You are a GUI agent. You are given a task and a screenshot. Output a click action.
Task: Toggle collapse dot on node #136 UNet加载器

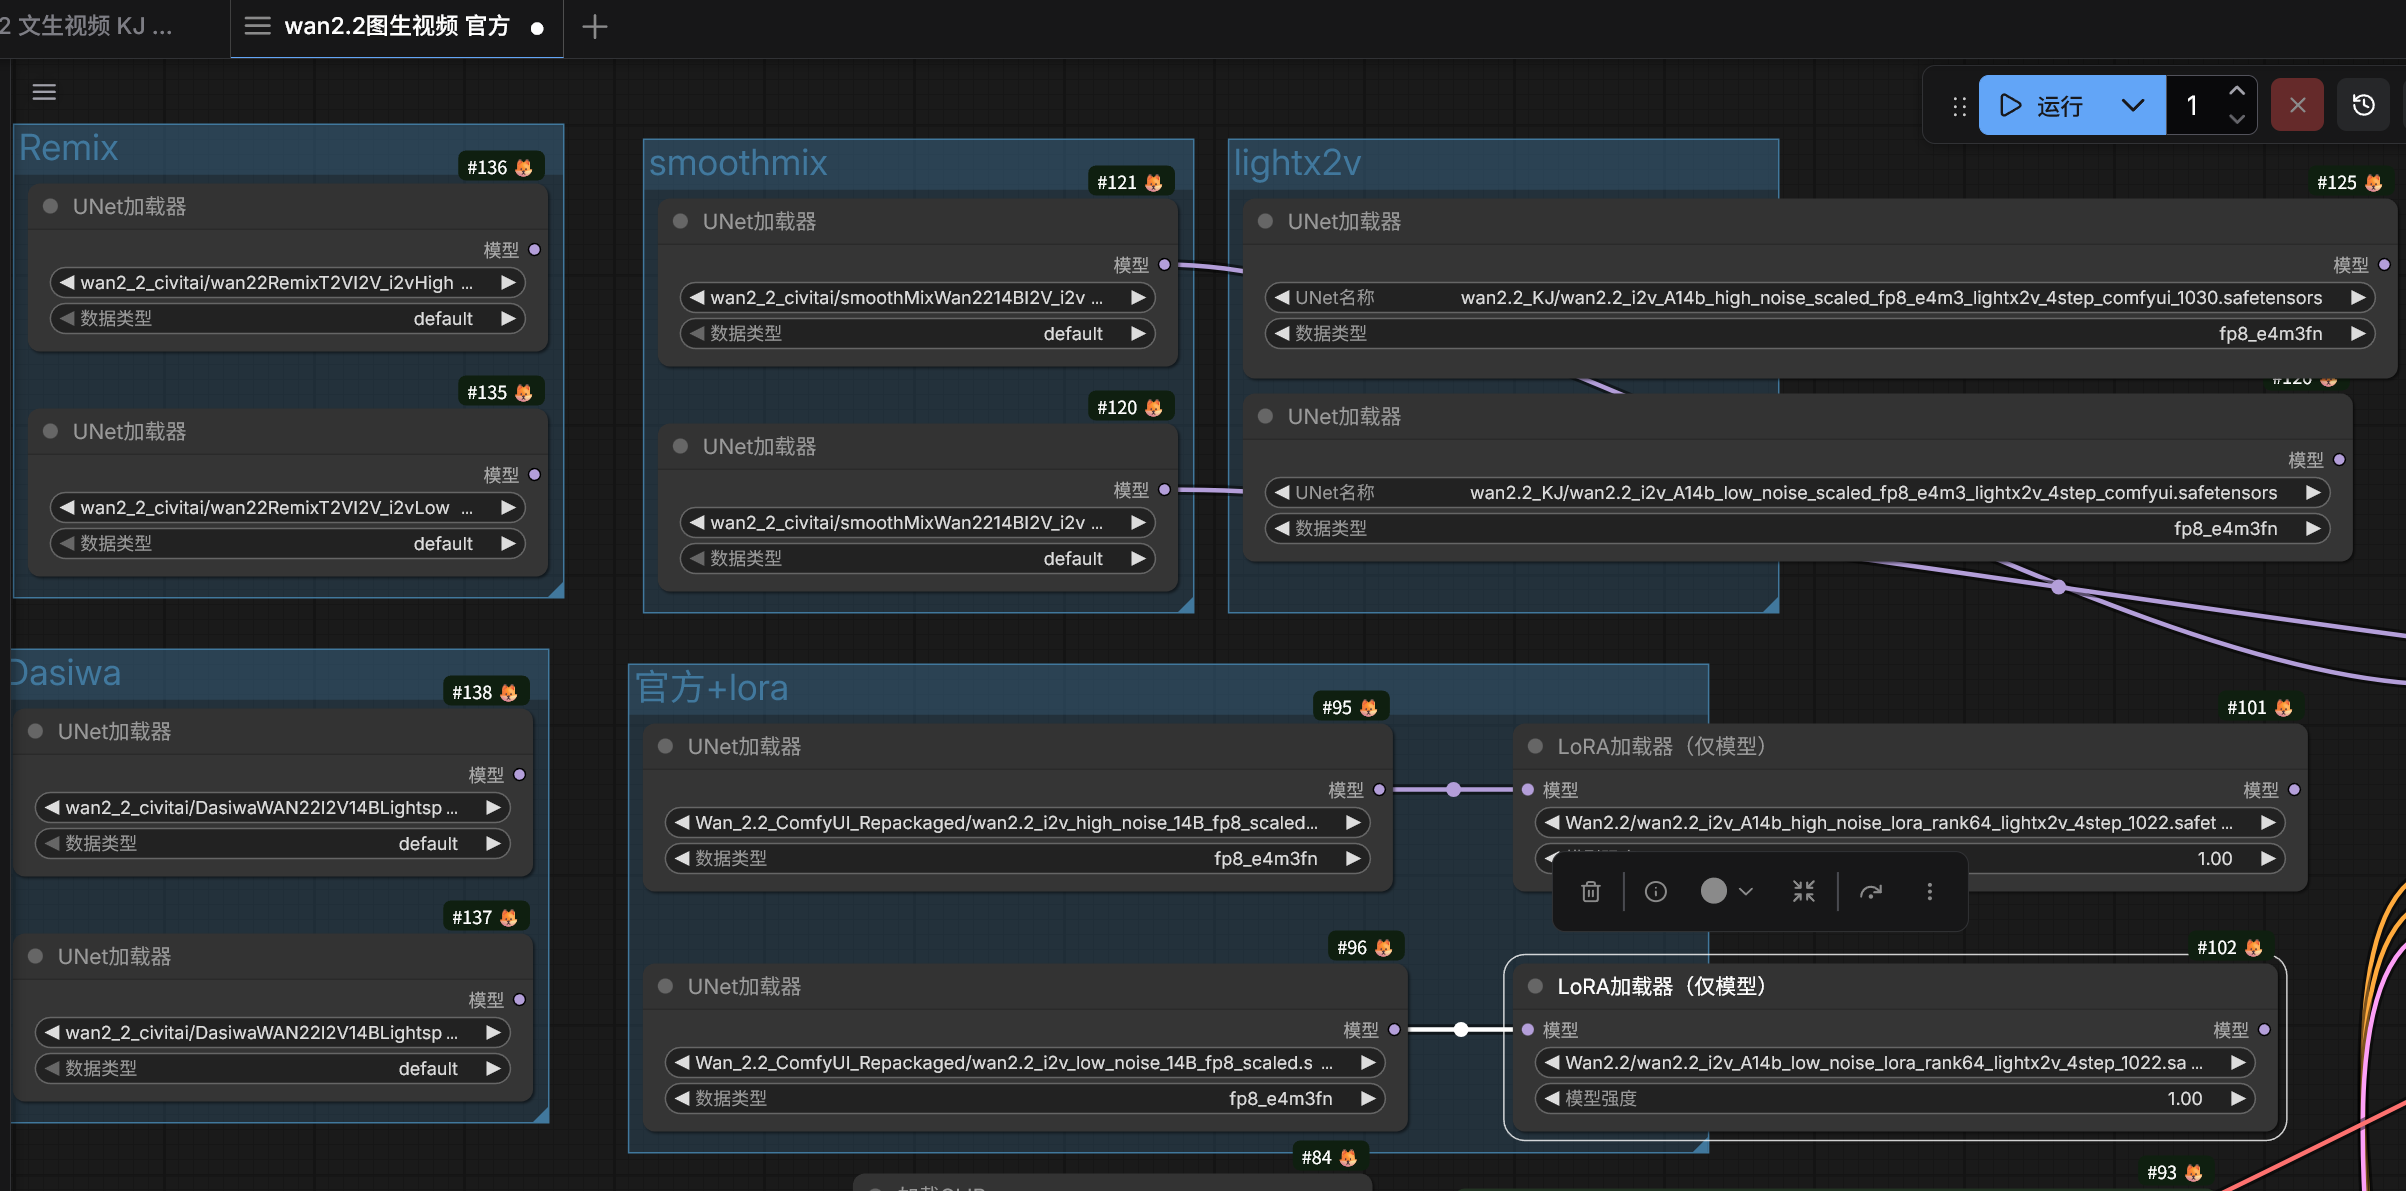coord(50,206)
